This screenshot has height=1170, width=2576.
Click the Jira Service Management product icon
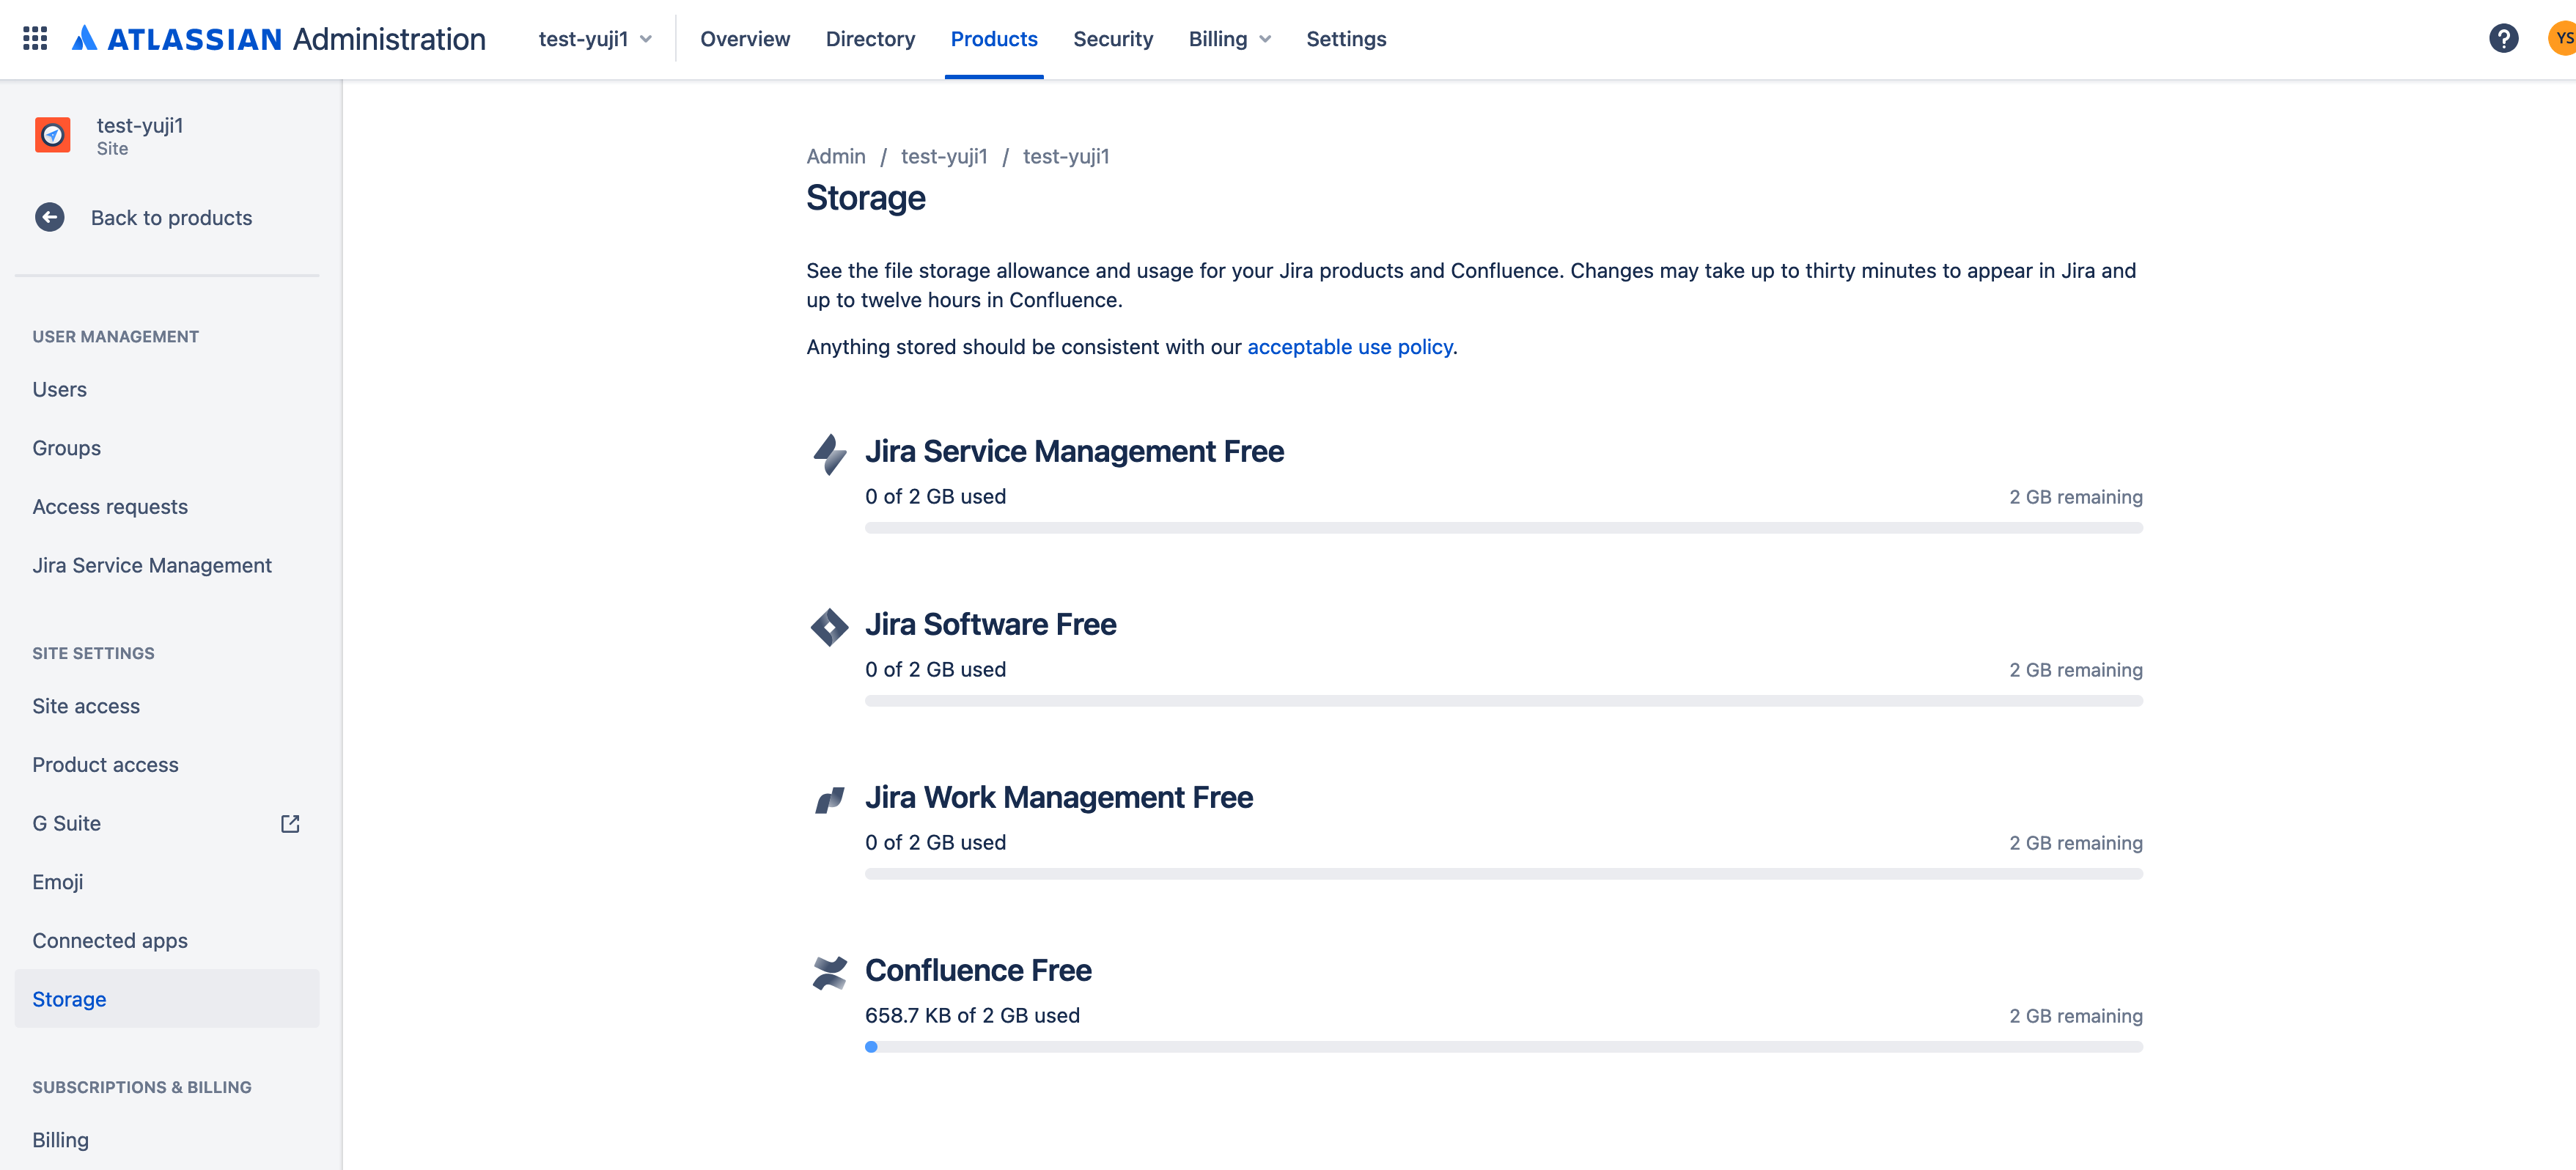tap(829, 454)
